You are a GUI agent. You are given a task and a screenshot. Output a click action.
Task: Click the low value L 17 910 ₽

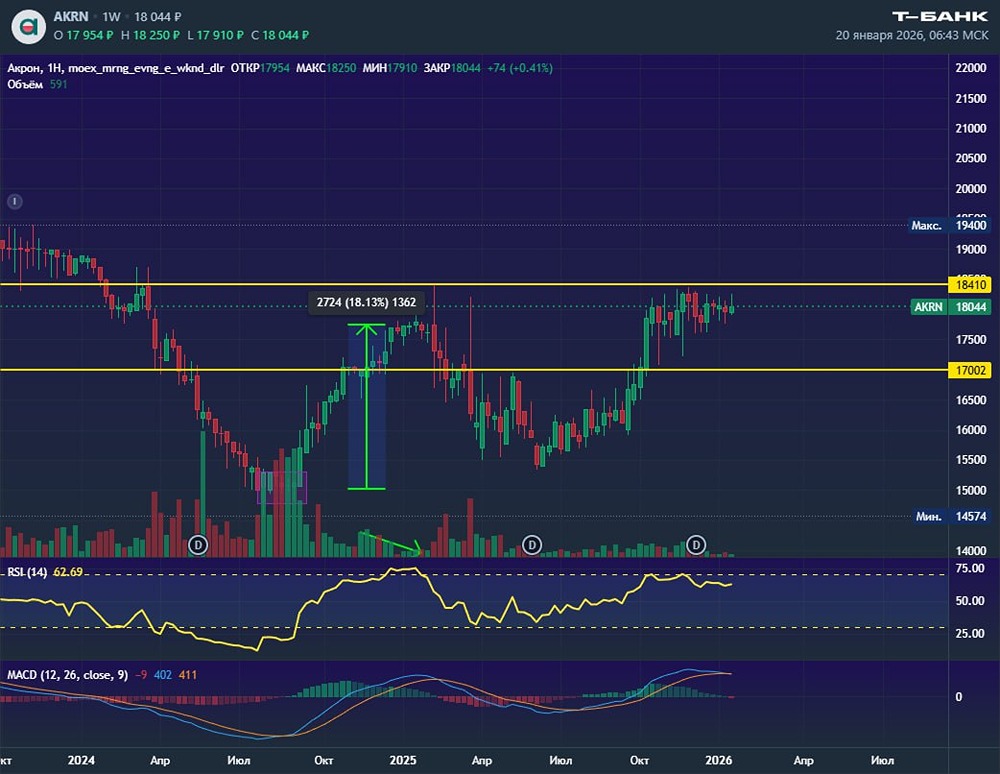point(216,35)
